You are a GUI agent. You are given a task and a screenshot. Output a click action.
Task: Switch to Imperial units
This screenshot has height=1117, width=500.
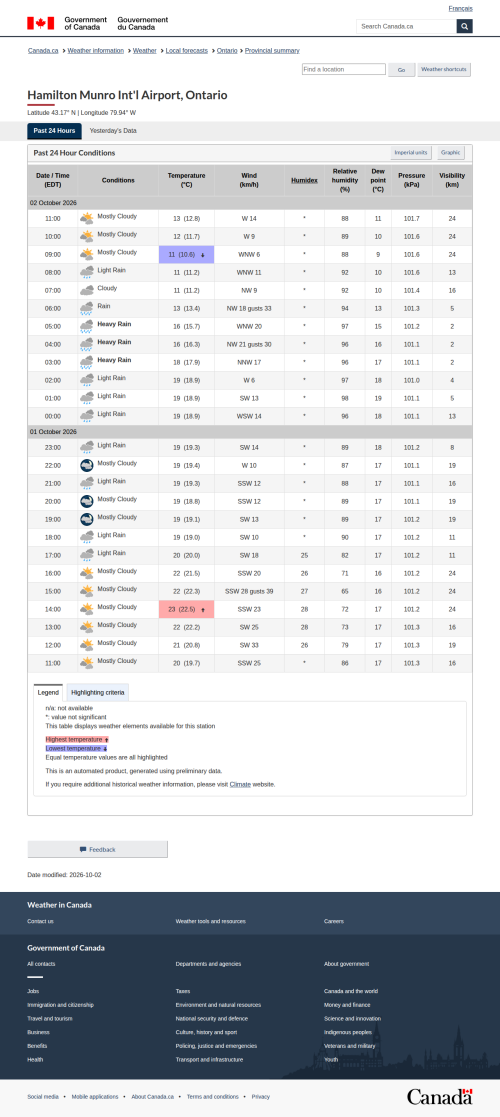coord(412,152)
